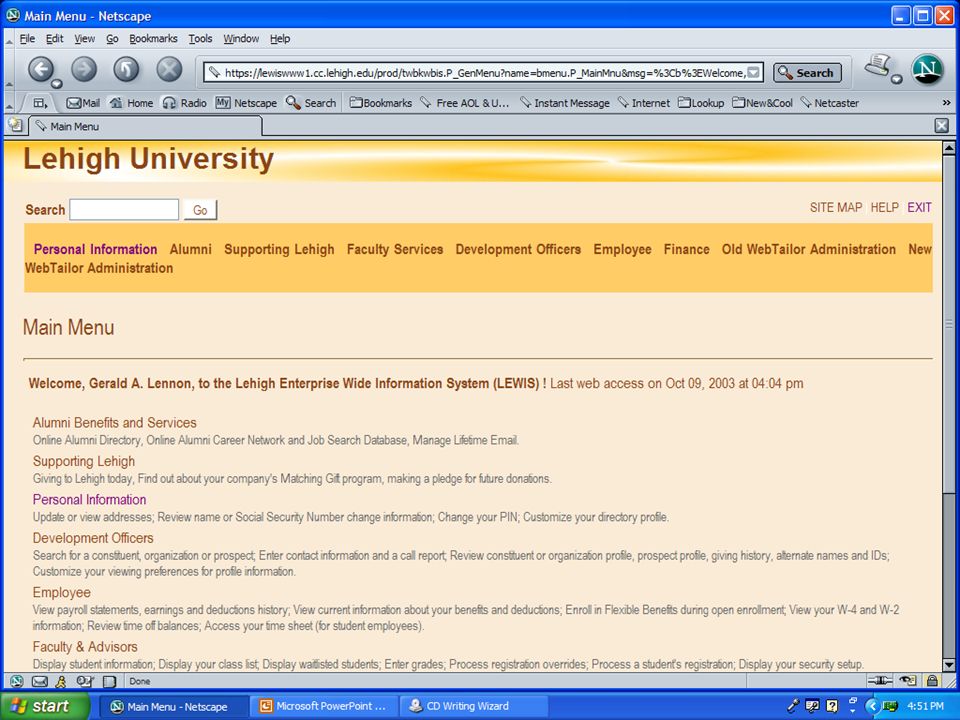Open the Internet bookmark
Screen dimensions: 960x720
pos(643,103)
